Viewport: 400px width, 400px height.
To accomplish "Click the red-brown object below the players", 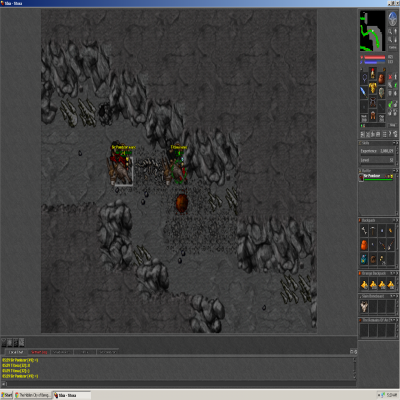I will coord(182,203).
